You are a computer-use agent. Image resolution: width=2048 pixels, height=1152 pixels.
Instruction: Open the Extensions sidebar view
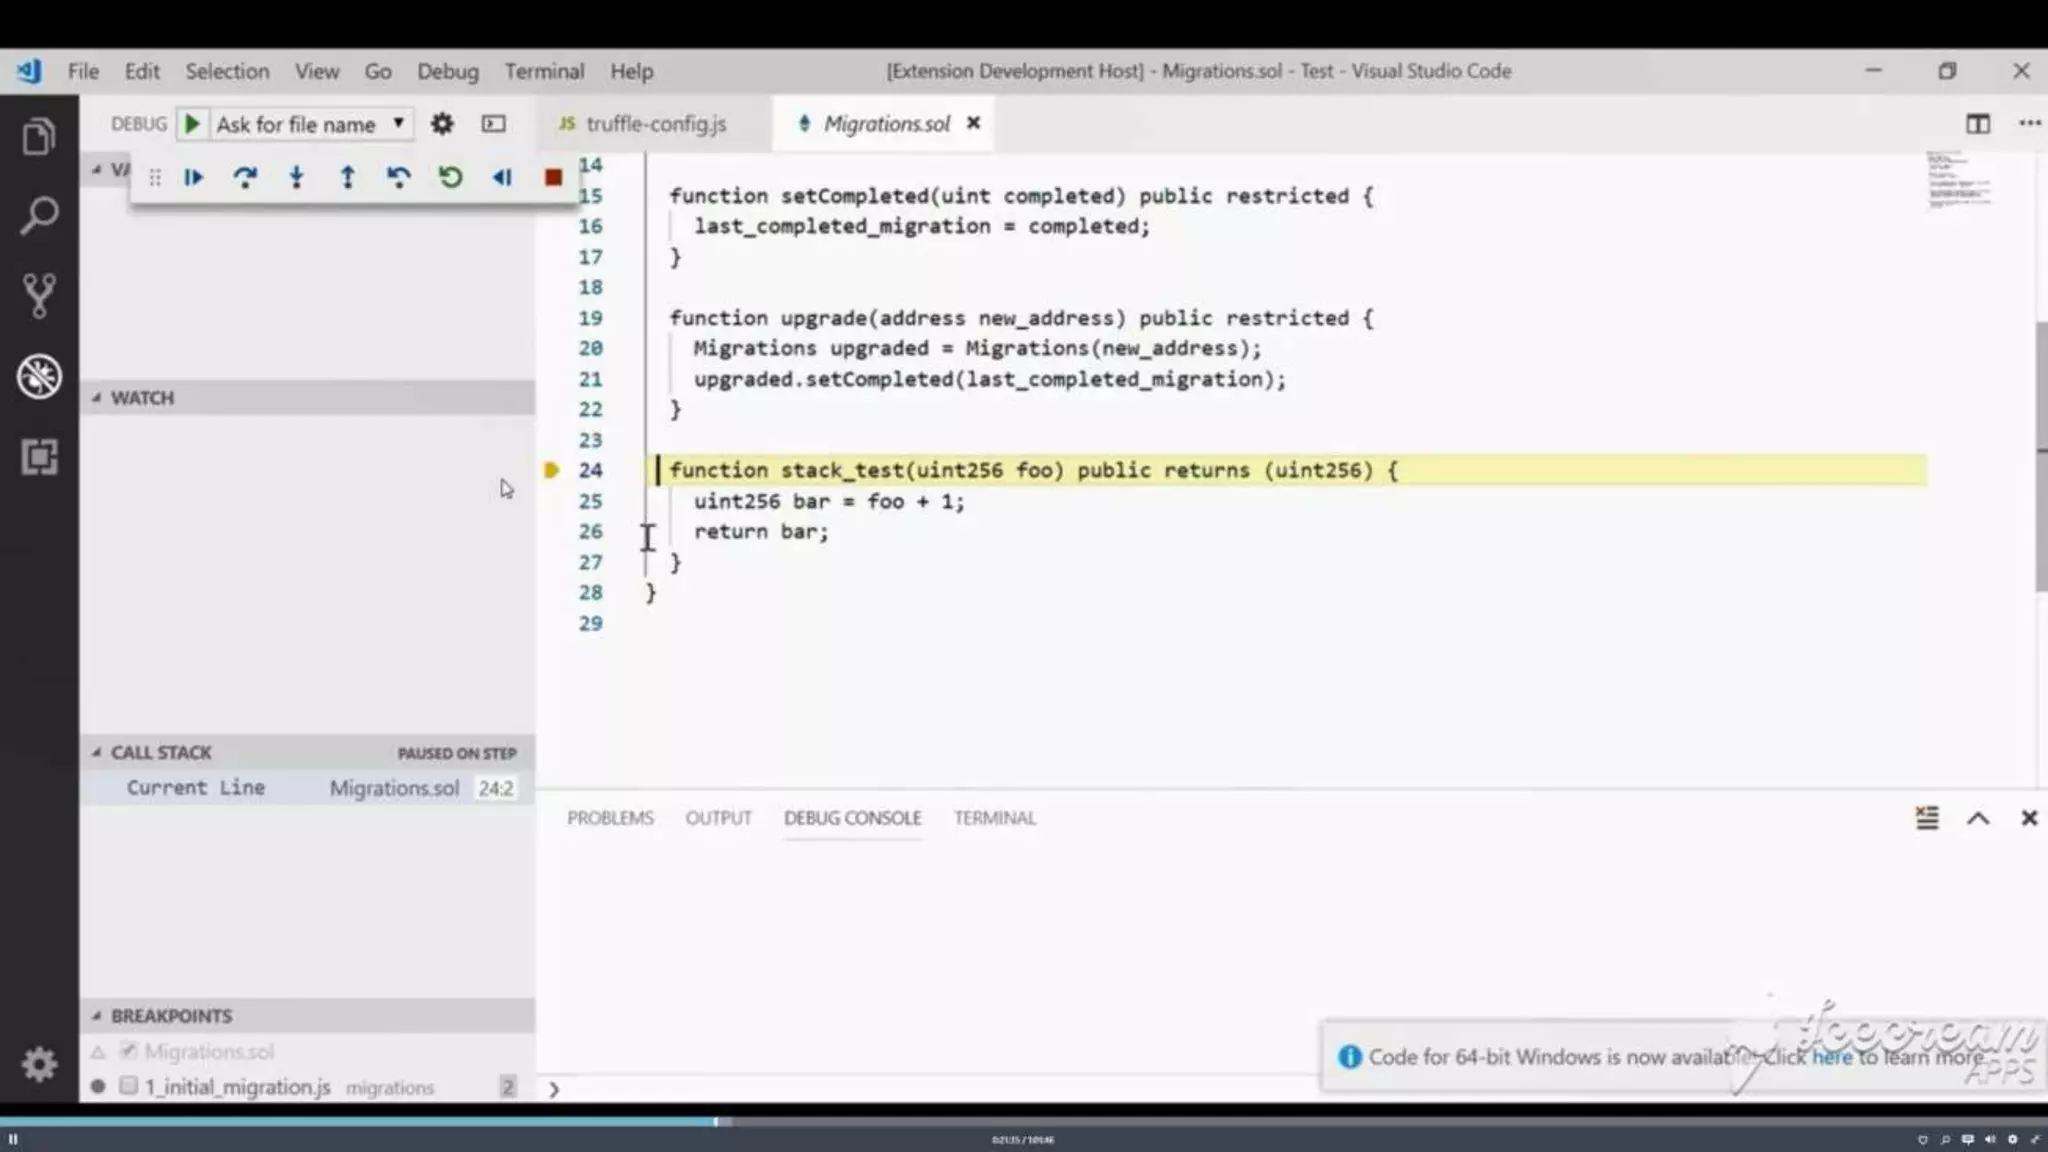click(x=39, y=457)
